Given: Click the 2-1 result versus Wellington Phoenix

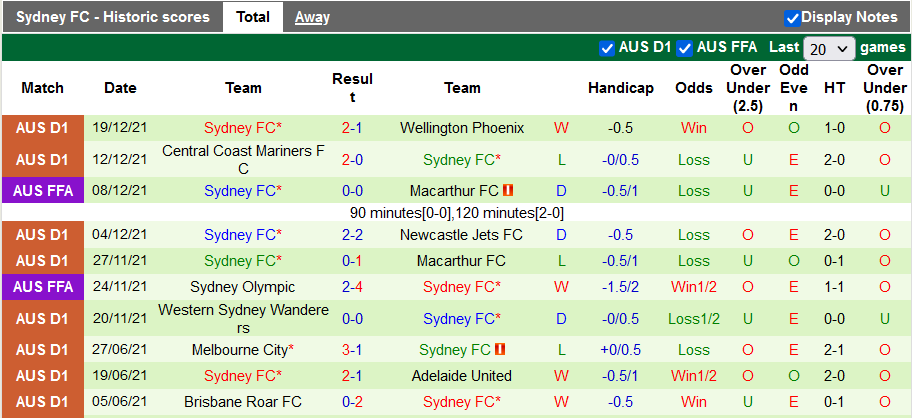Looking at the screenshot, I should 352,128.
